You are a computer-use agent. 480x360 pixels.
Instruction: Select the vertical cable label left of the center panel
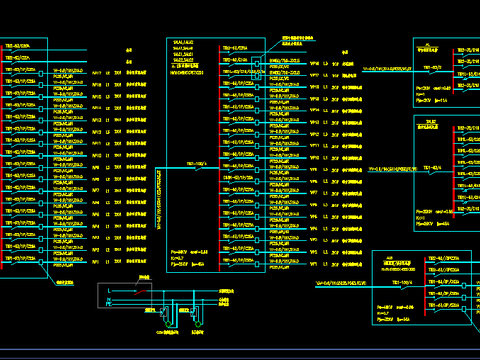point(159,199)
